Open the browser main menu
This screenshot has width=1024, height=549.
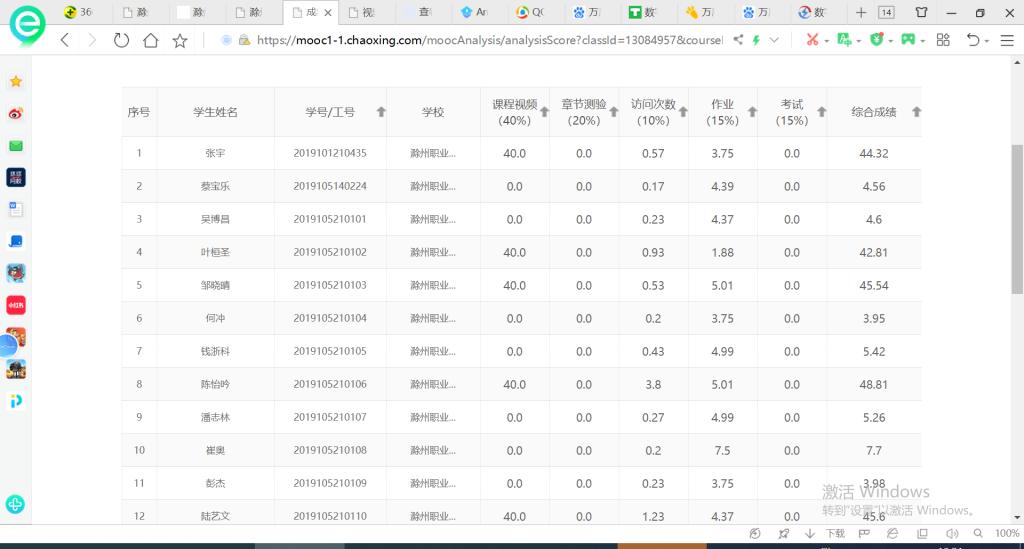[1006, 40]
